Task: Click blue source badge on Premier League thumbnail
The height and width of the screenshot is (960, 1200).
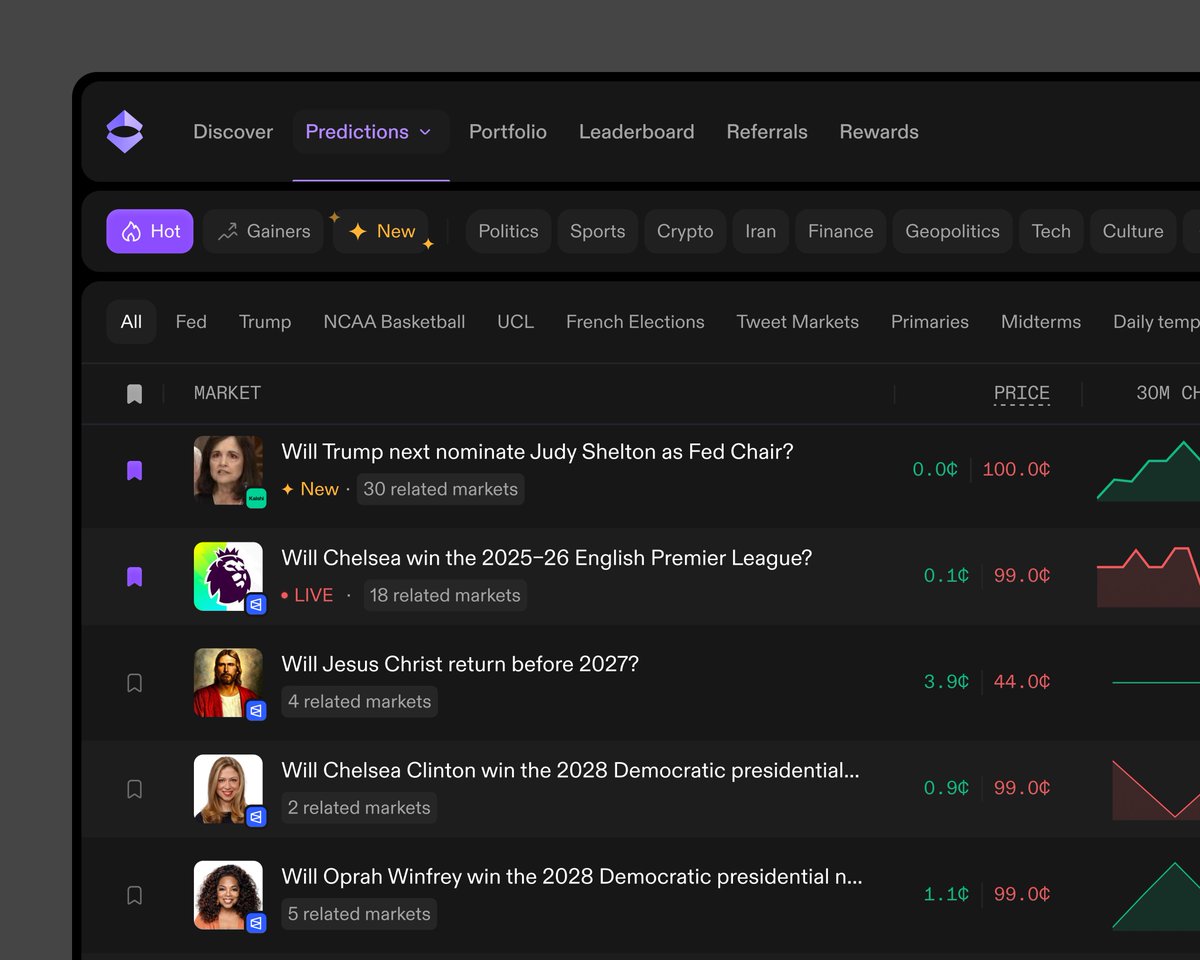Action: click(256, 604)
